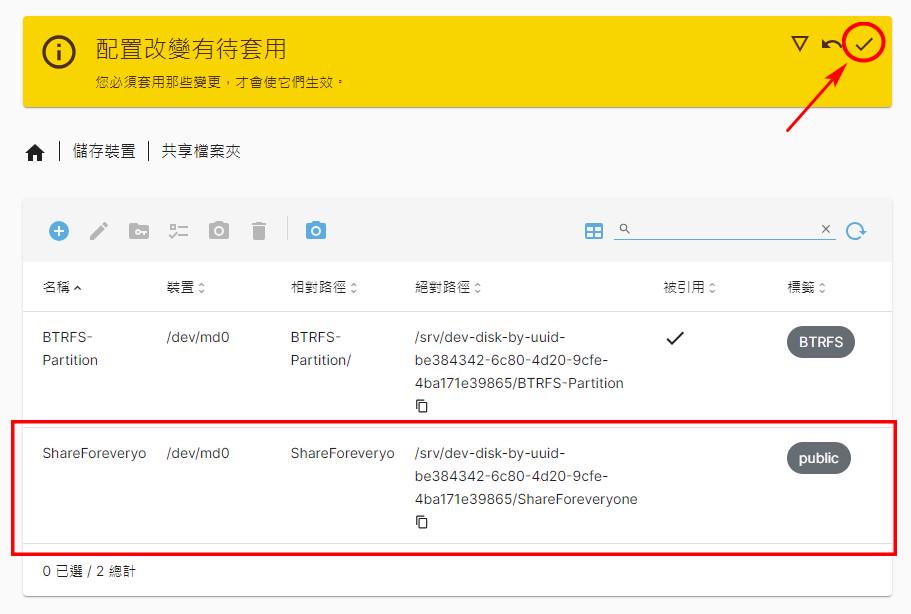Click the grey camera snapshot icon
Viewport: 911px width, 614px height.
[x=218, y=231]
